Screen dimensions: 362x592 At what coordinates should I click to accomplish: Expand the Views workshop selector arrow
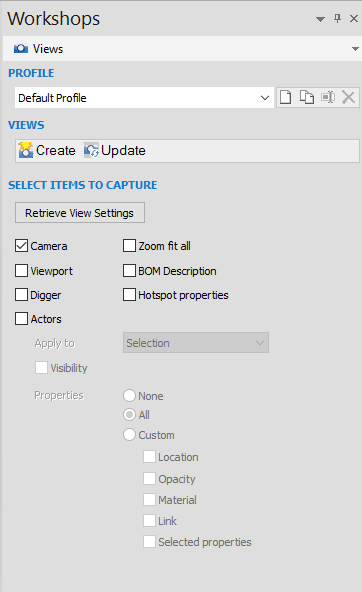pos(355,49)
